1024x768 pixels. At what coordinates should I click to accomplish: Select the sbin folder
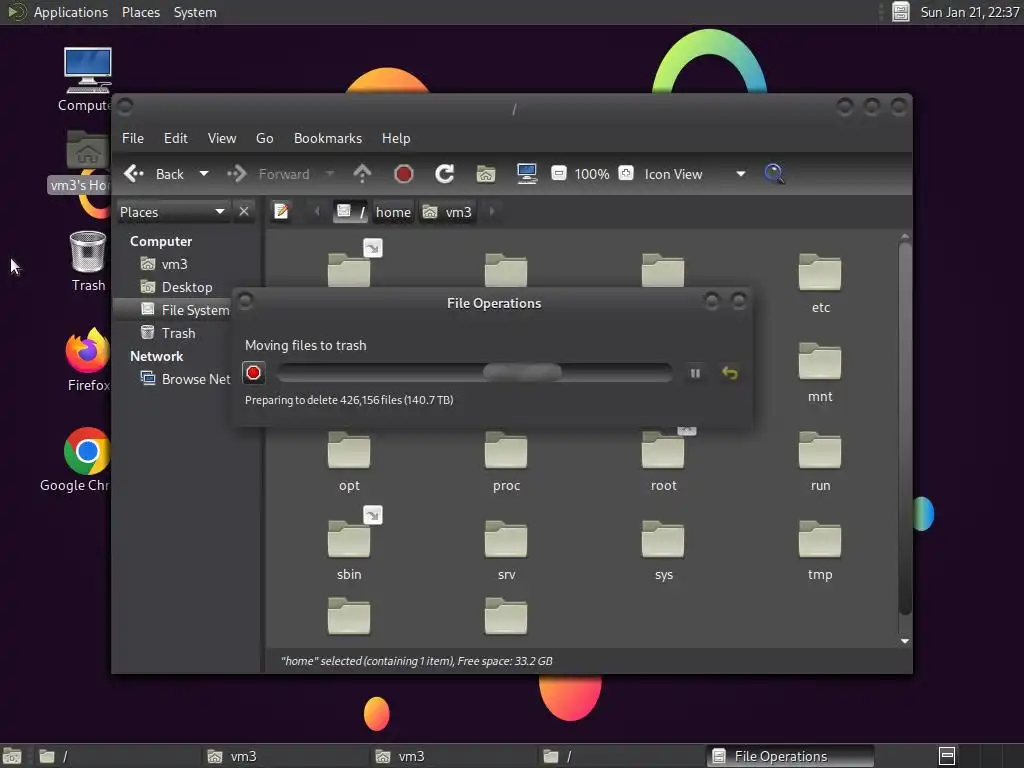click(349, 549)
